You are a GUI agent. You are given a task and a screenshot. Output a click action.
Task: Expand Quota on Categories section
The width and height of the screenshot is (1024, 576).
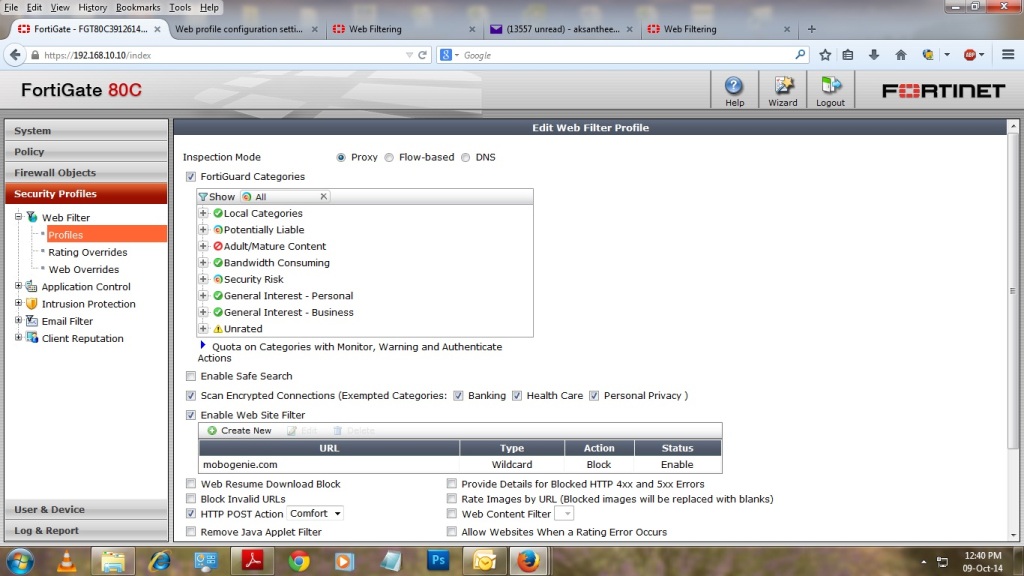pos(202,345)
